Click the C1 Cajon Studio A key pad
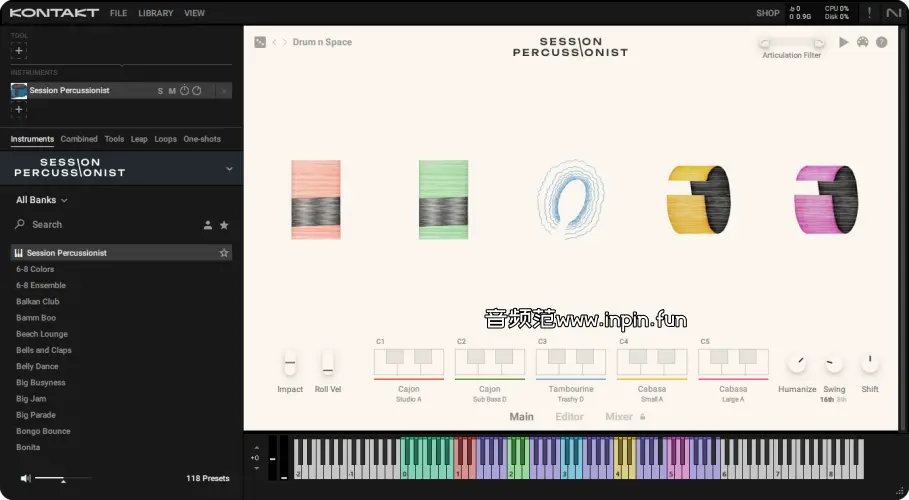This screenshot has height=500, width=909. pos(409,363)
